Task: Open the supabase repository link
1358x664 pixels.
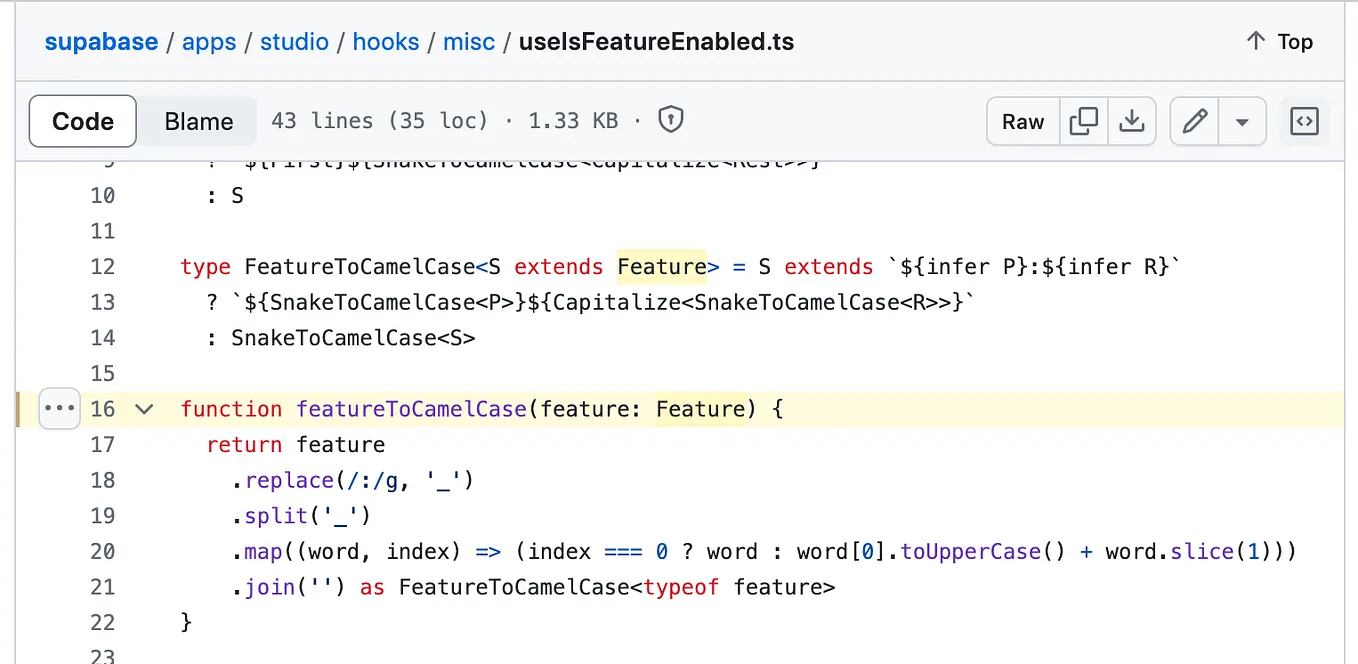Action: 101,41
